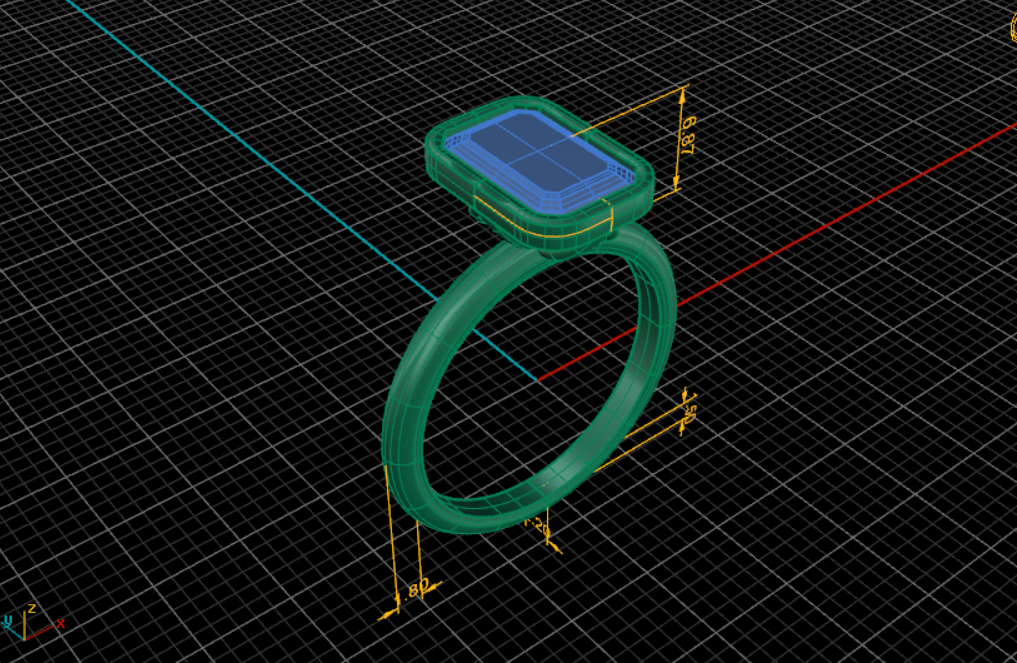Click the origin where red and cyan axes meet
The width and height of the screenshot is (1017, 663).
click(538, 381)
